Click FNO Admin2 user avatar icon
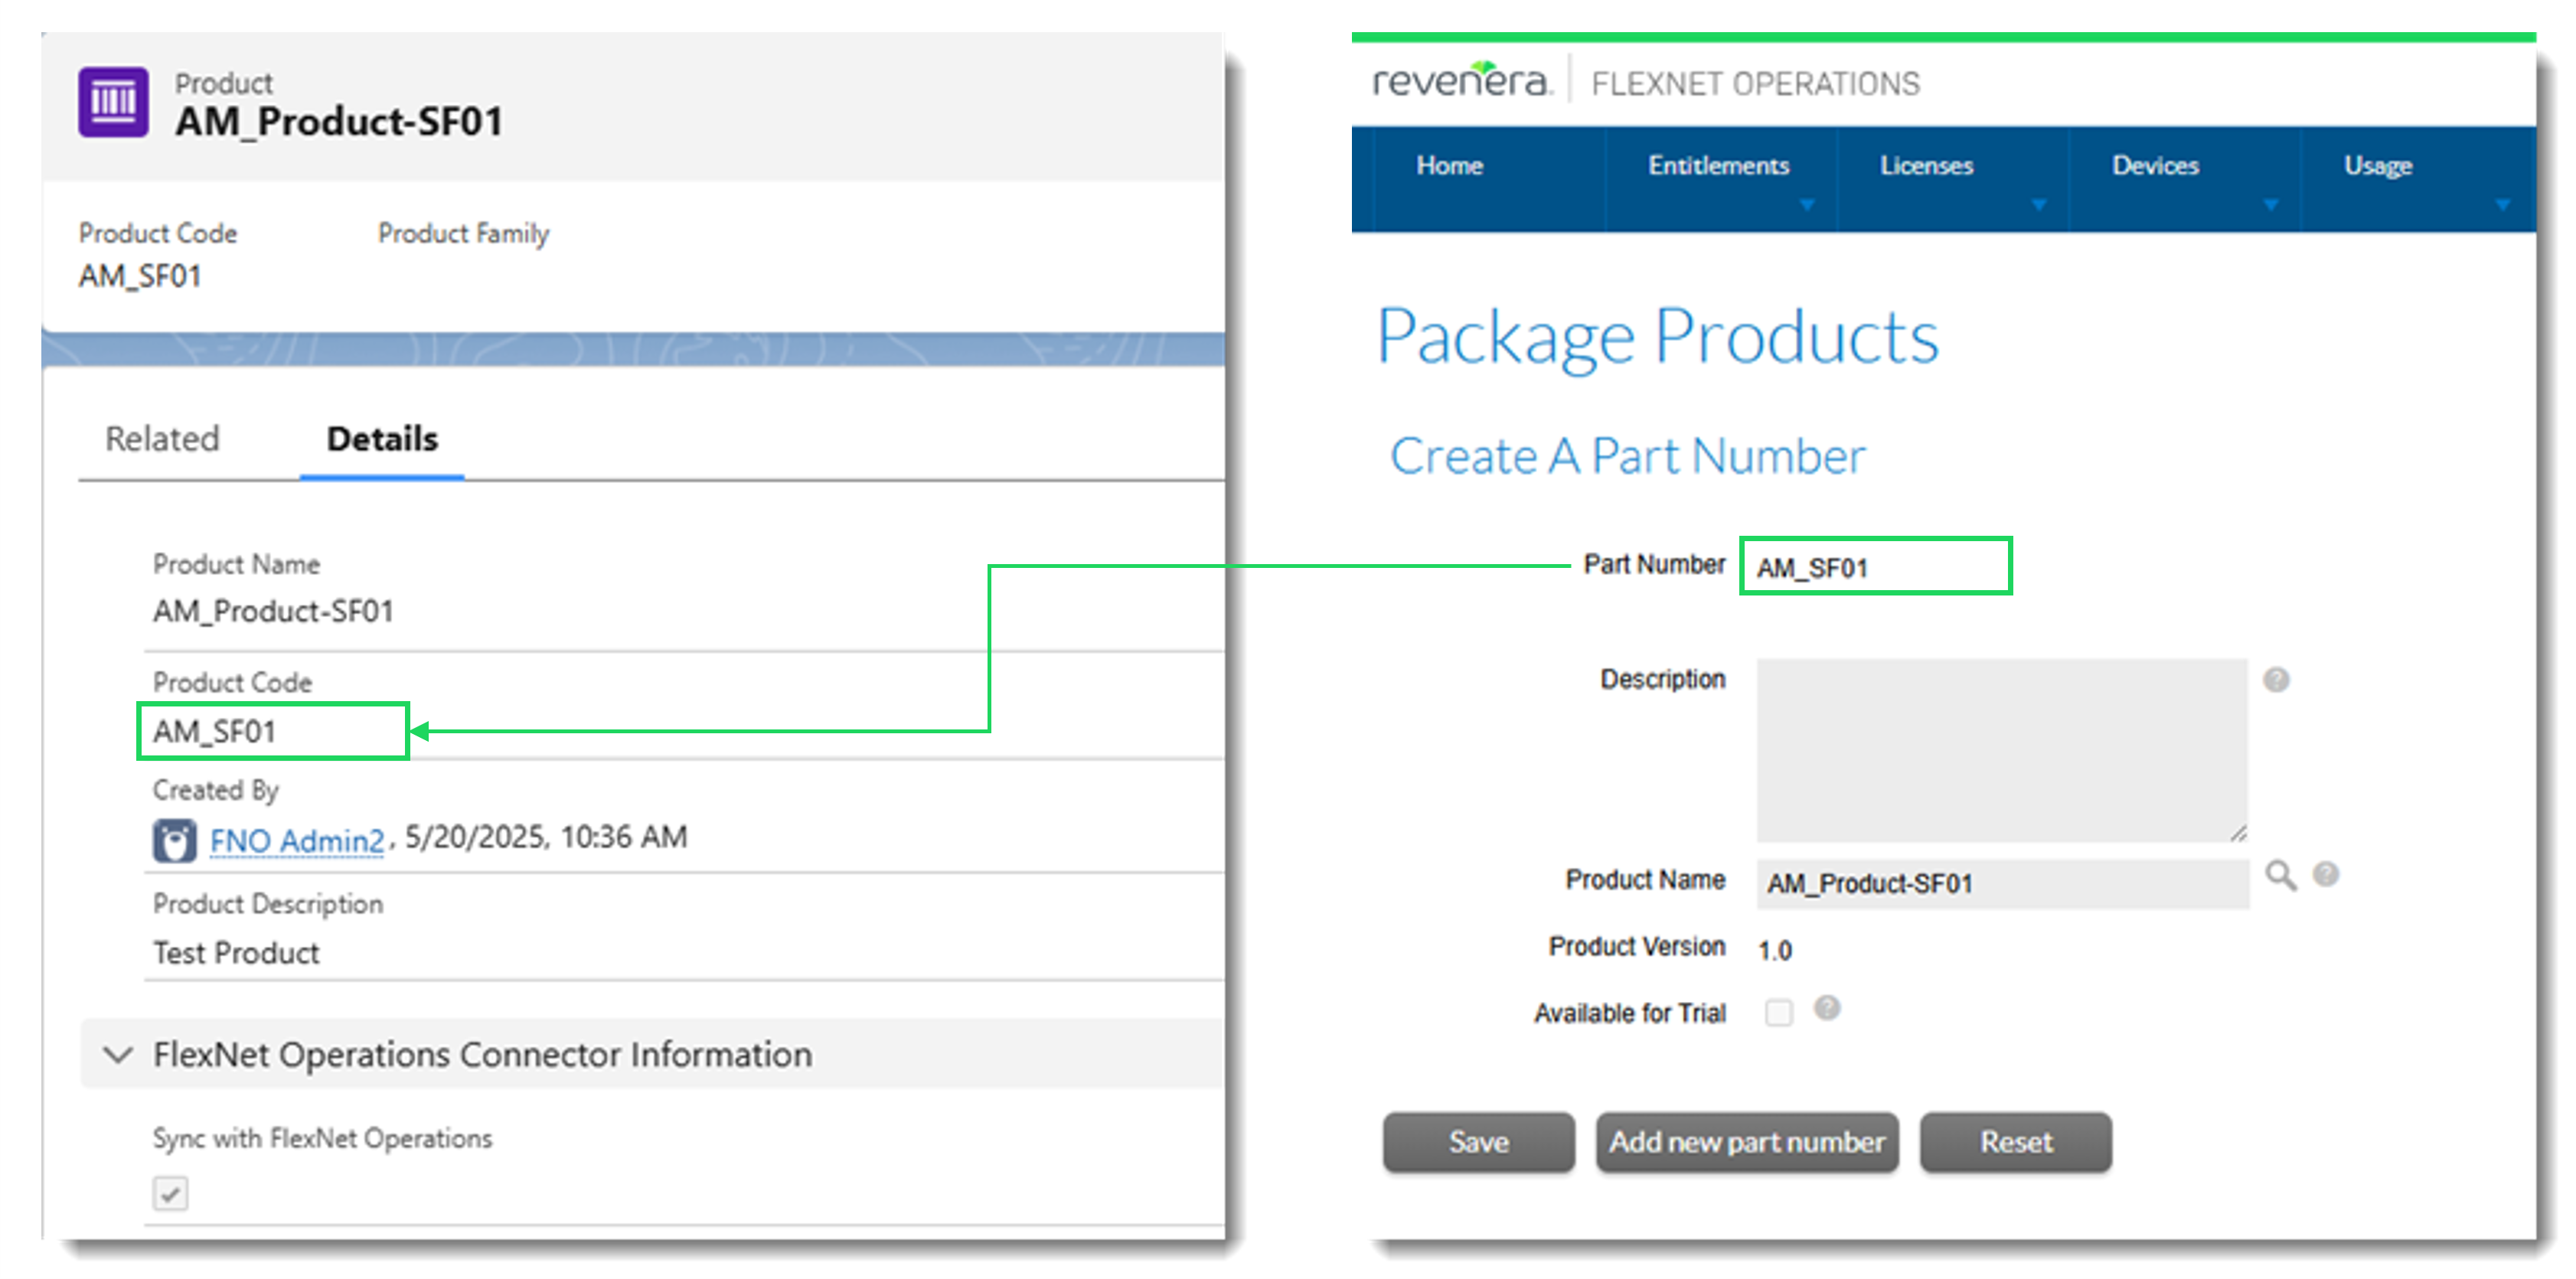 coord(174,840)
